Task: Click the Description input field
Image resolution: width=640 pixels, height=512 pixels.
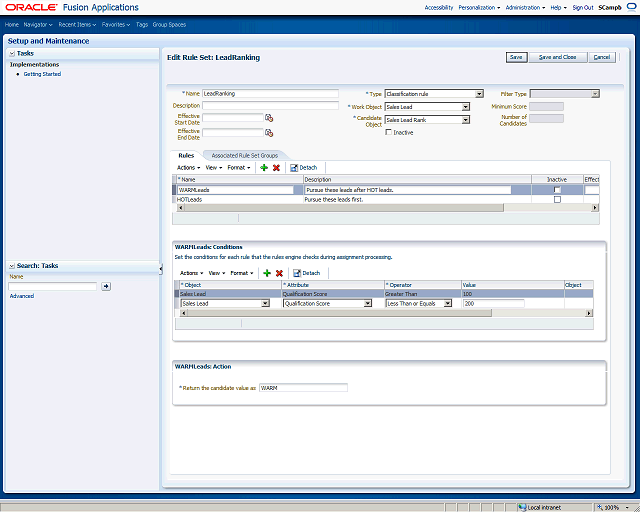Action: tap(270, 105)
